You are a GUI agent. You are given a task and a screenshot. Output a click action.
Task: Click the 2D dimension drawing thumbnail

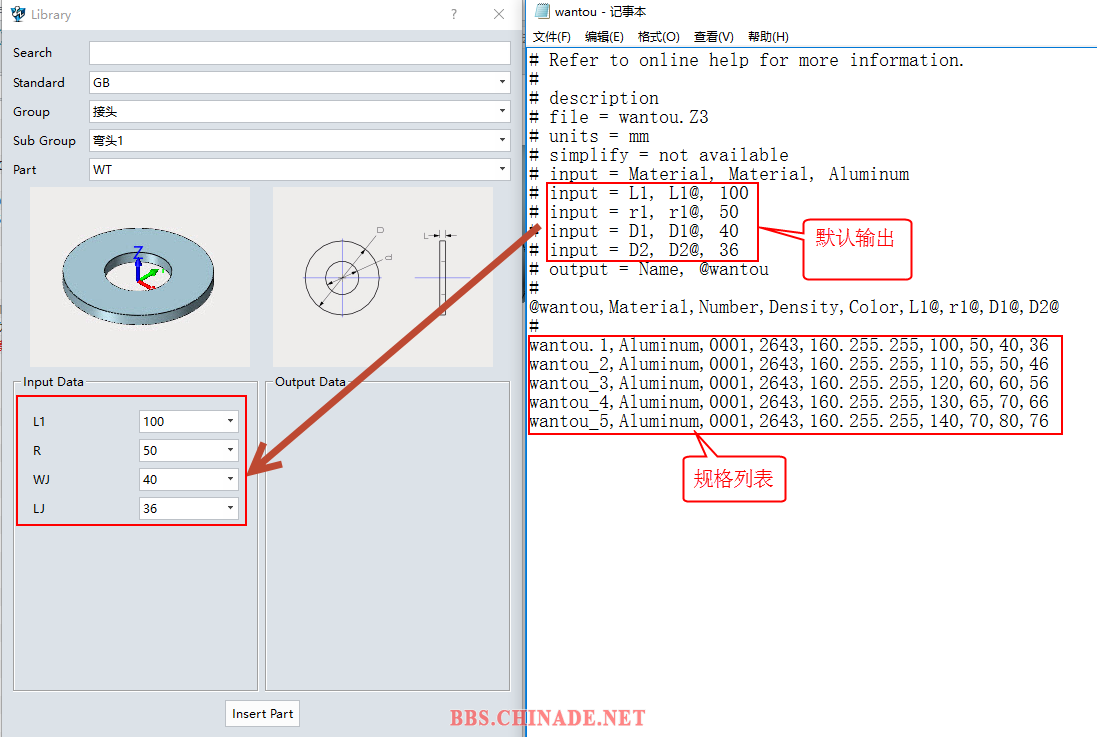click(383, 277)
